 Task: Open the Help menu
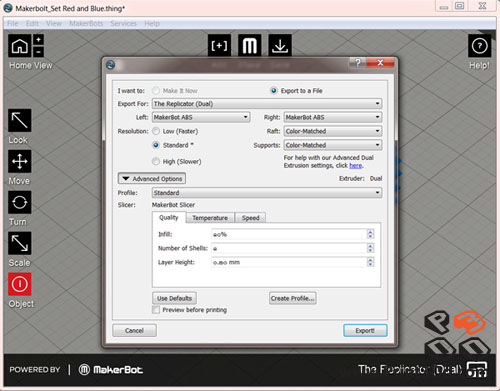click(x=152, y=23)
